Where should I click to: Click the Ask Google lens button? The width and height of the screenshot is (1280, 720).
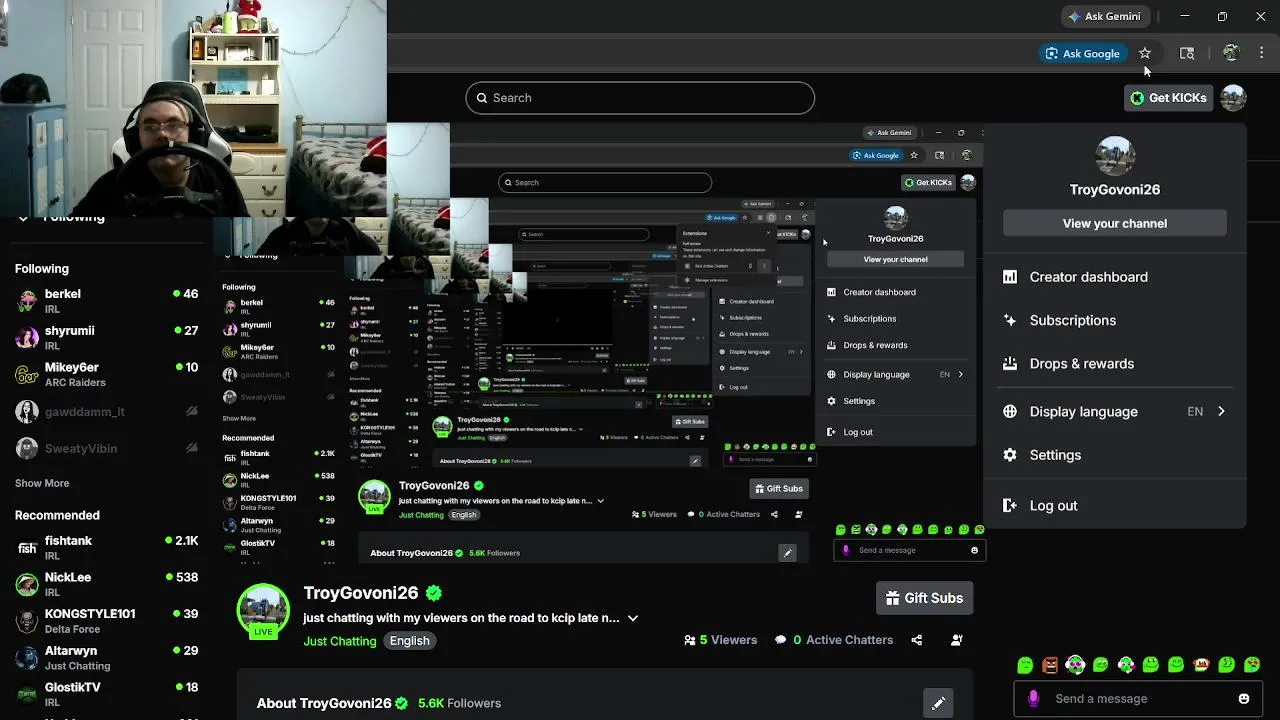coord(1082,53)
